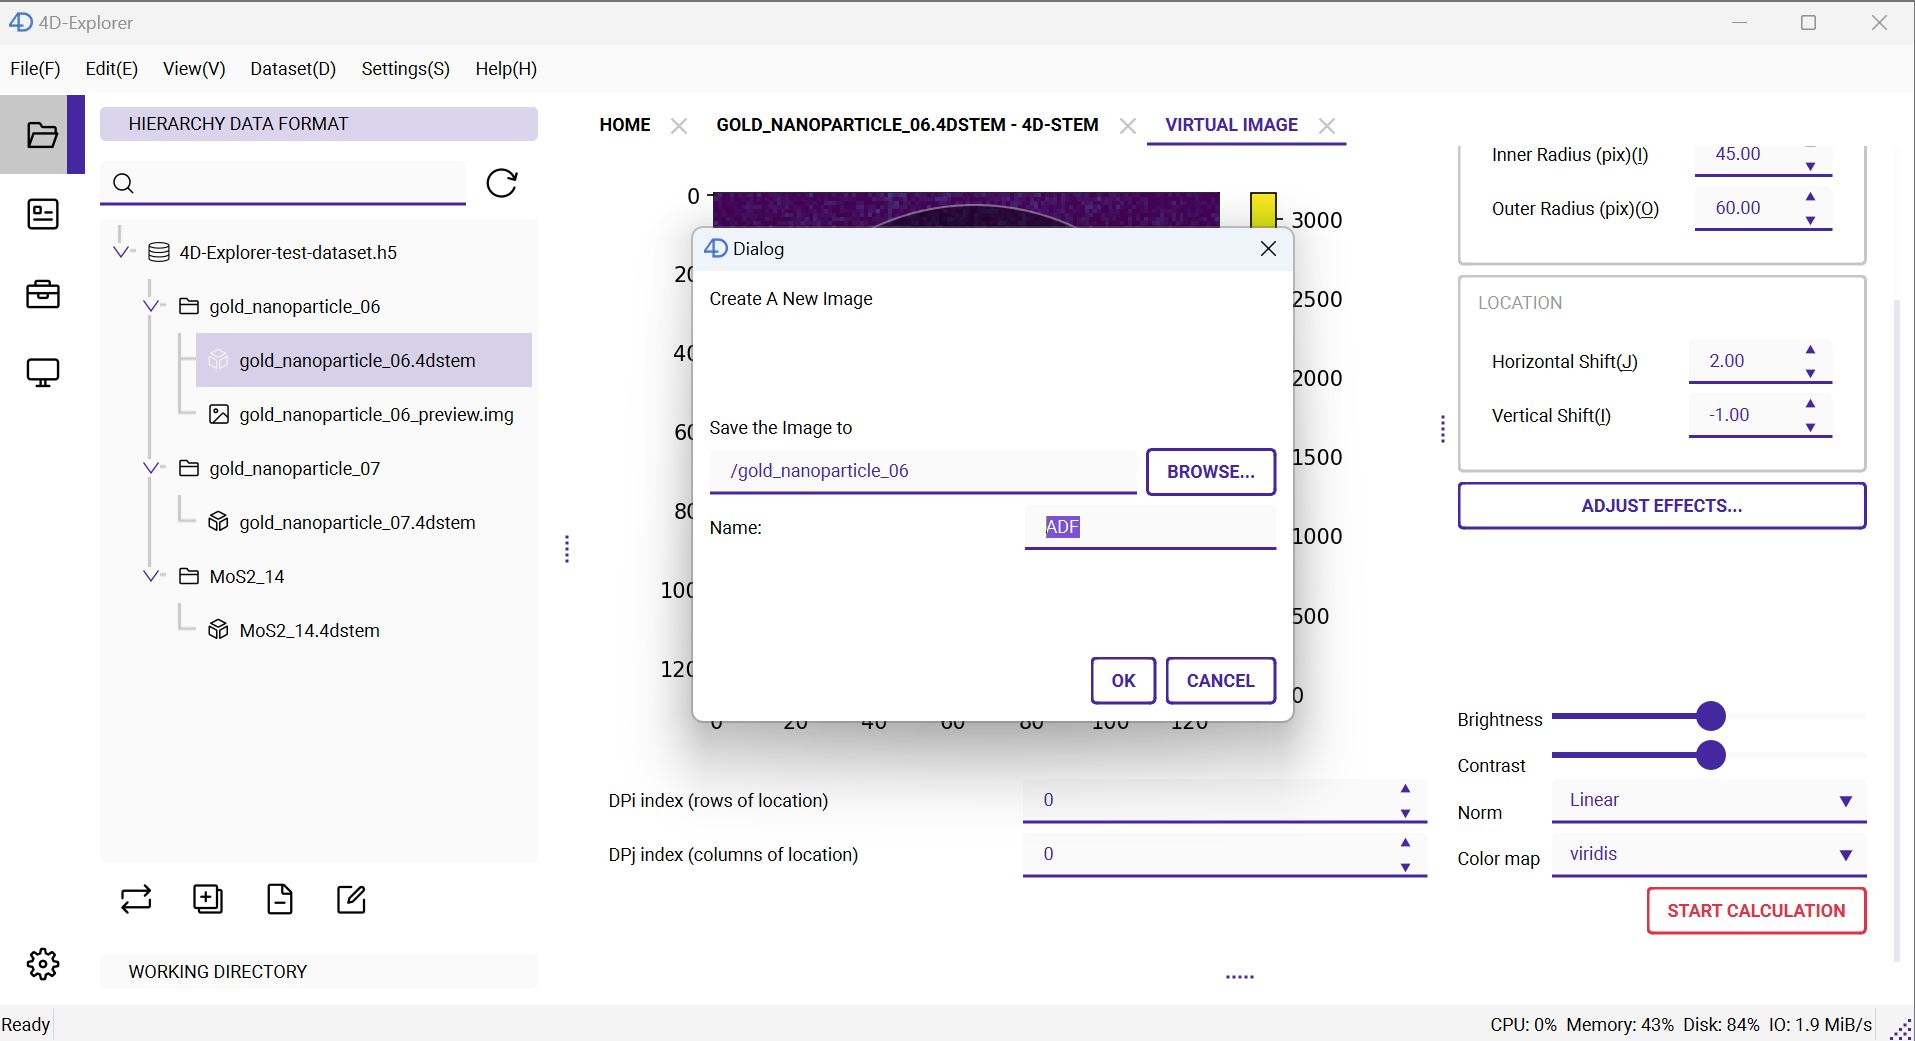Click the search magnifier icon

123,183
